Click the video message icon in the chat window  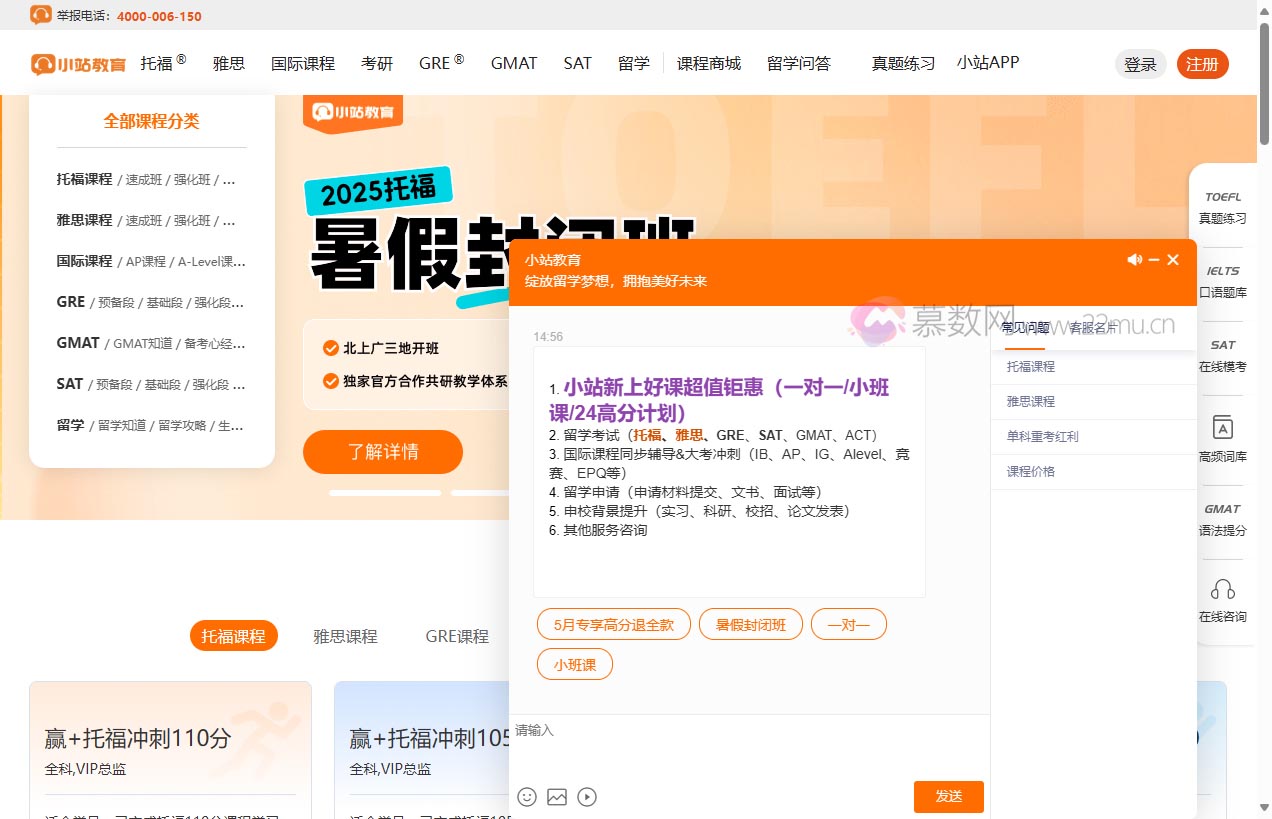(587, 796)
